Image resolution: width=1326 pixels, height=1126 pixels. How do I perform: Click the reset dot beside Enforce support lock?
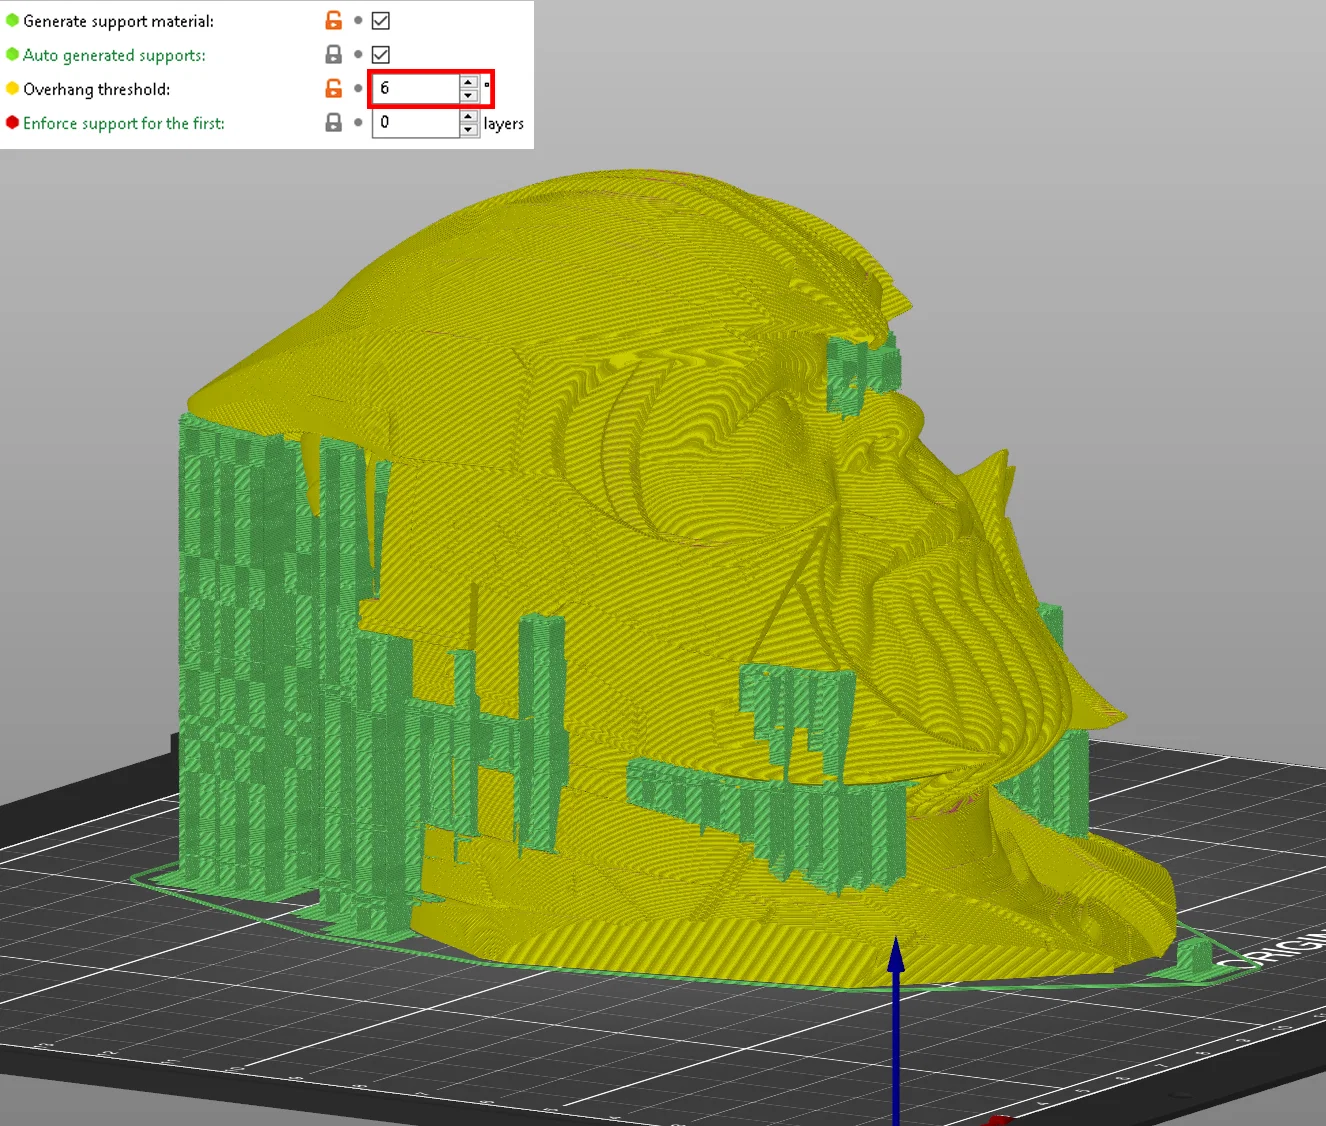[x=358, y=122]
